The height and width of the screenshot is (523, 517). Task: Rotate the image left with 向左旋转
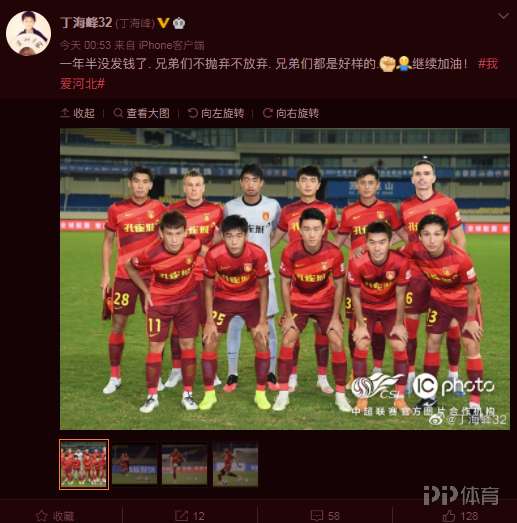tap(216, 113)
